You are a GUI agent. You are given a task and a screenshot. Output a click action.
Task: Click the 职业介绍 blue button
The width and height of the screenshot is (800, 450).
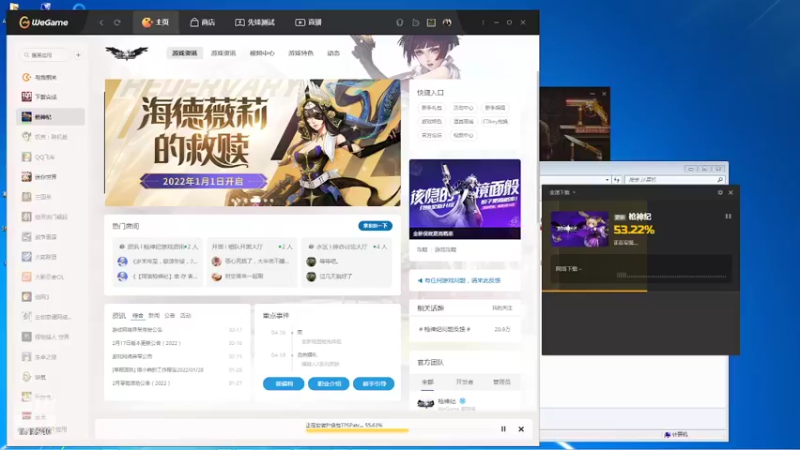point(329,384)
